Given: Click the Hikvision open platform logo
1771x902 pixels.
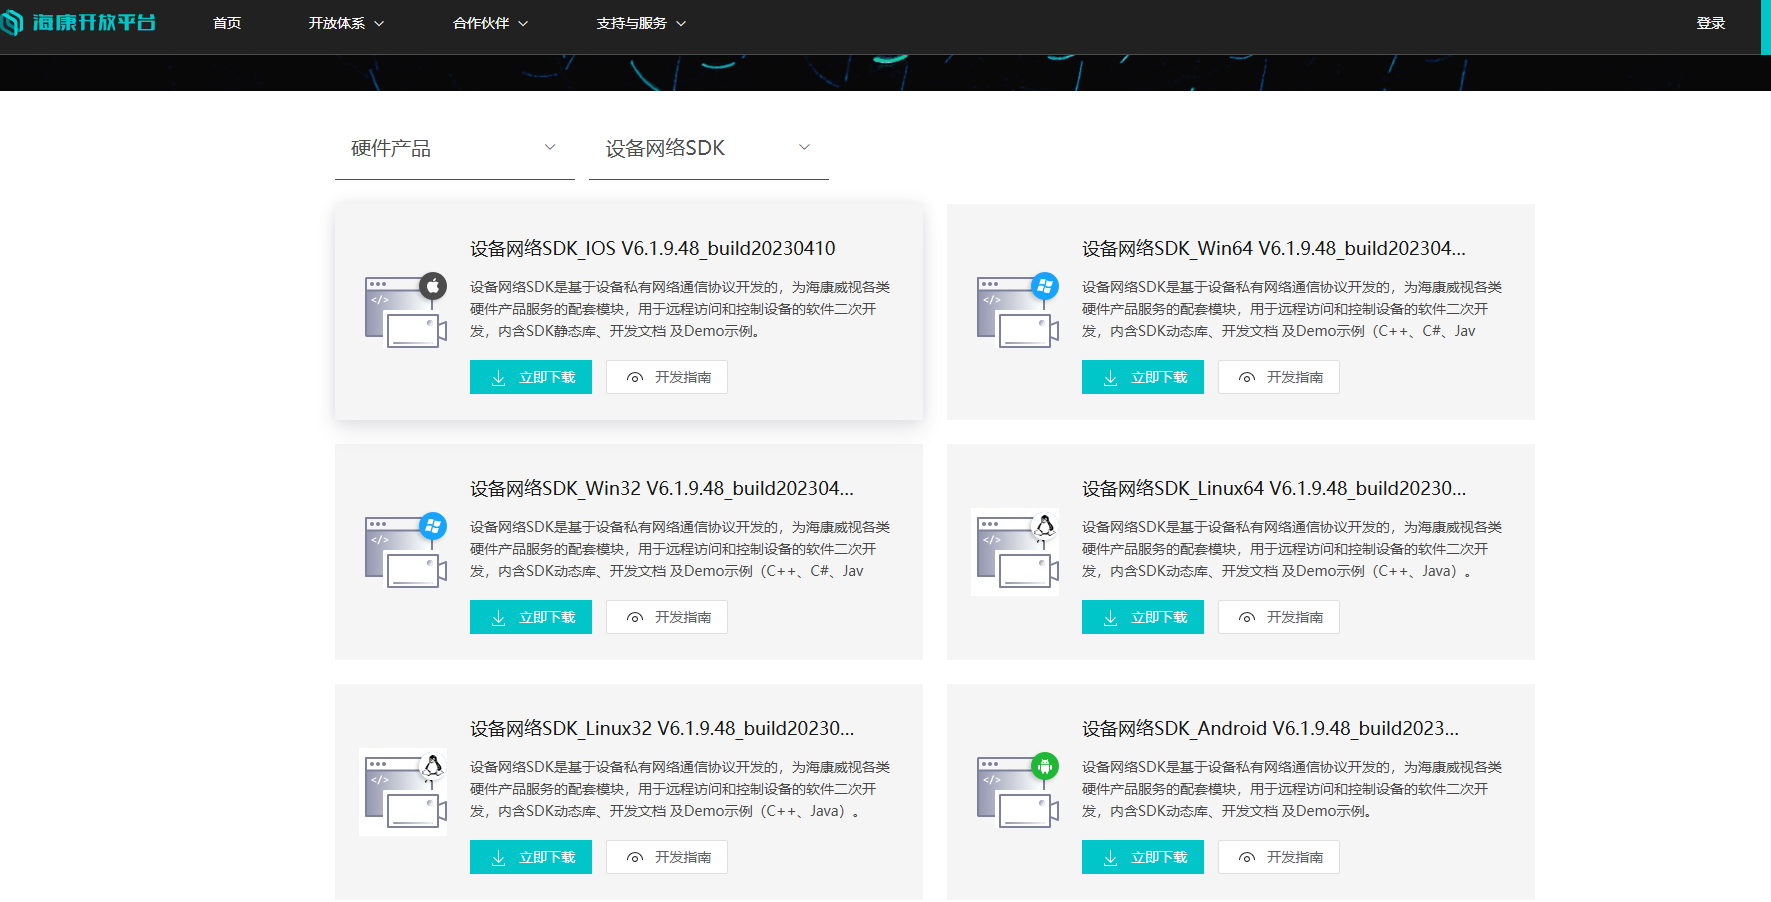Looking at the screenshot, I should point(79,22).
